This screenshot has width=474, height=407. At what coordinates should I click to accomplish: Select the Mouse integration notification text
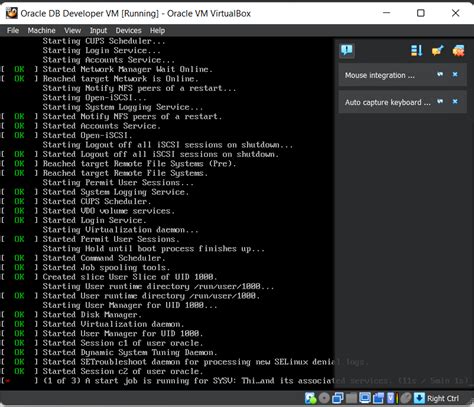380,75
